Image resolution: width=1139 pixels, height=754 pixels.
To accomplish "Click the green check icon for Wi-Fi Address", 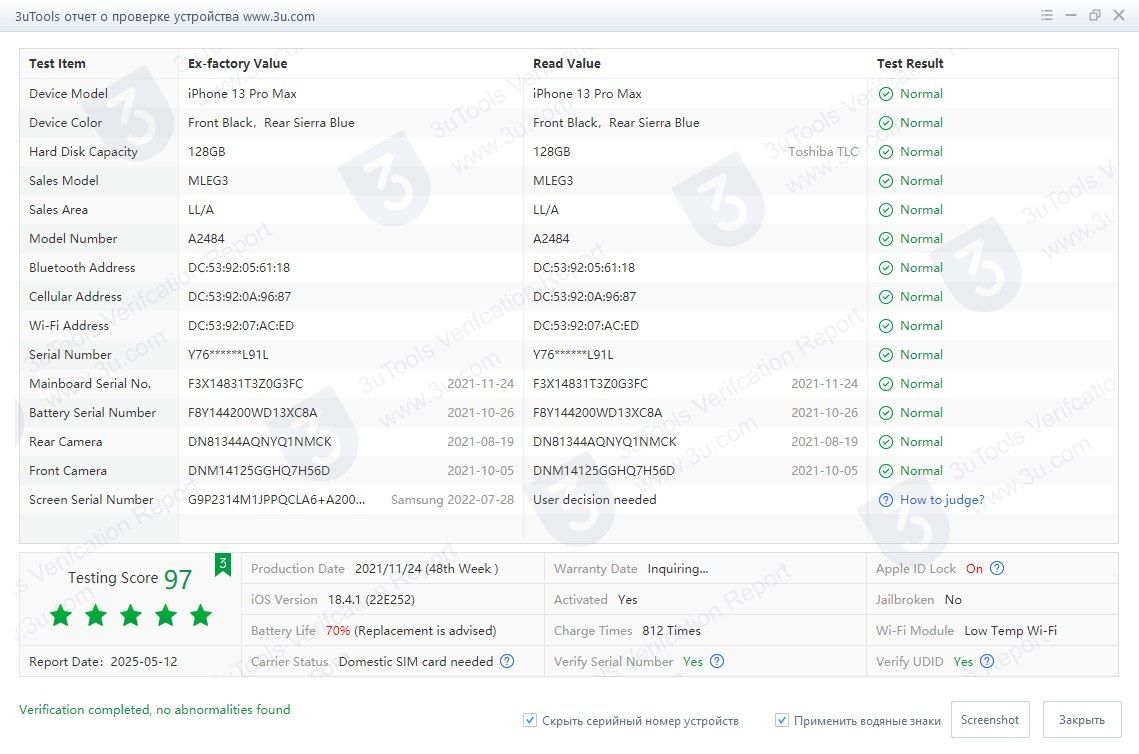I will pyautogui.click(x=885, y=326).
